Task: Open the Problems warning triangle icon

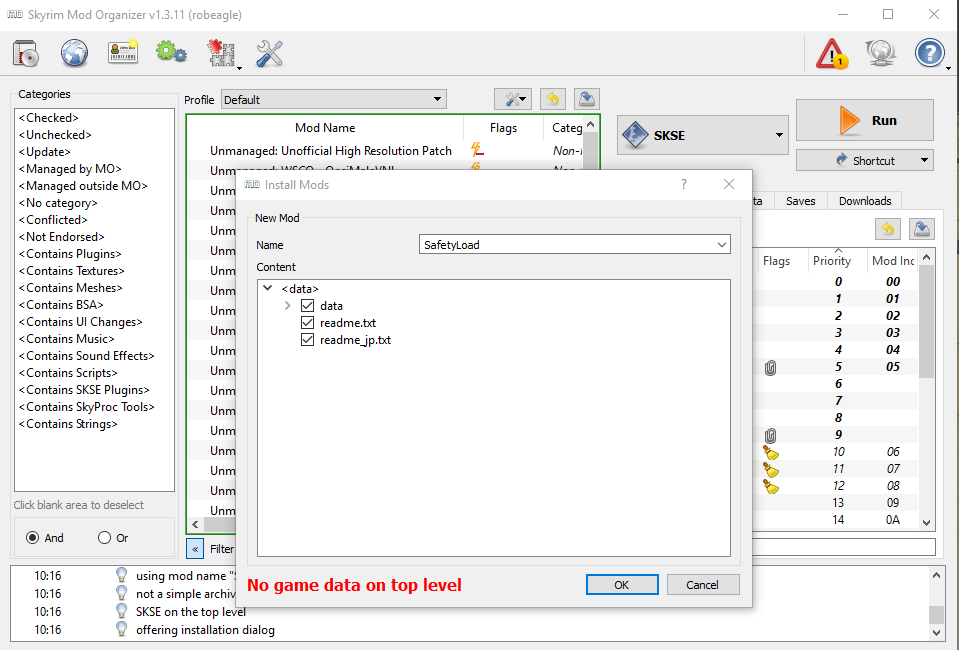Action: pos(832,54)
